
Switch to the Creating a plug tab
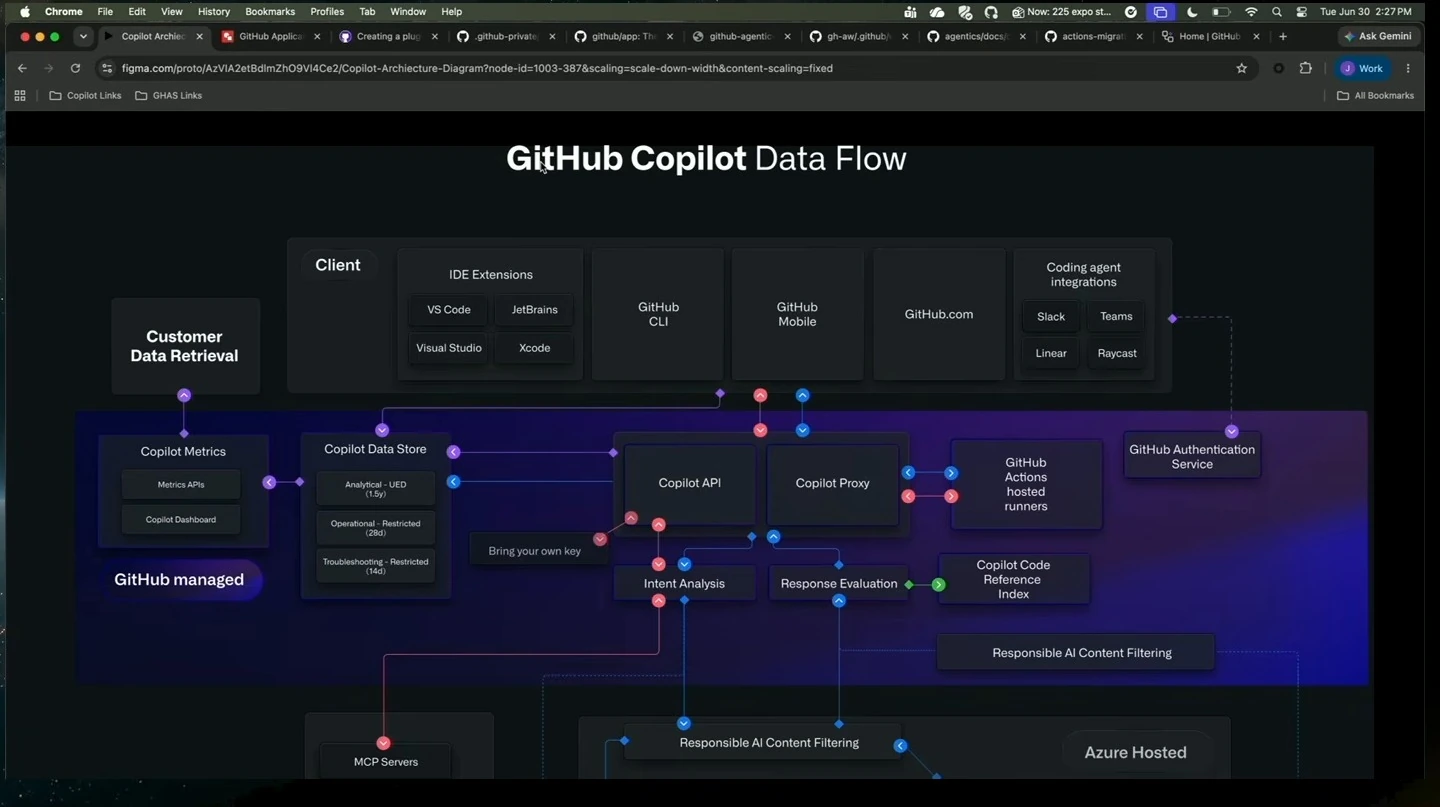click(x=388, y=36)
